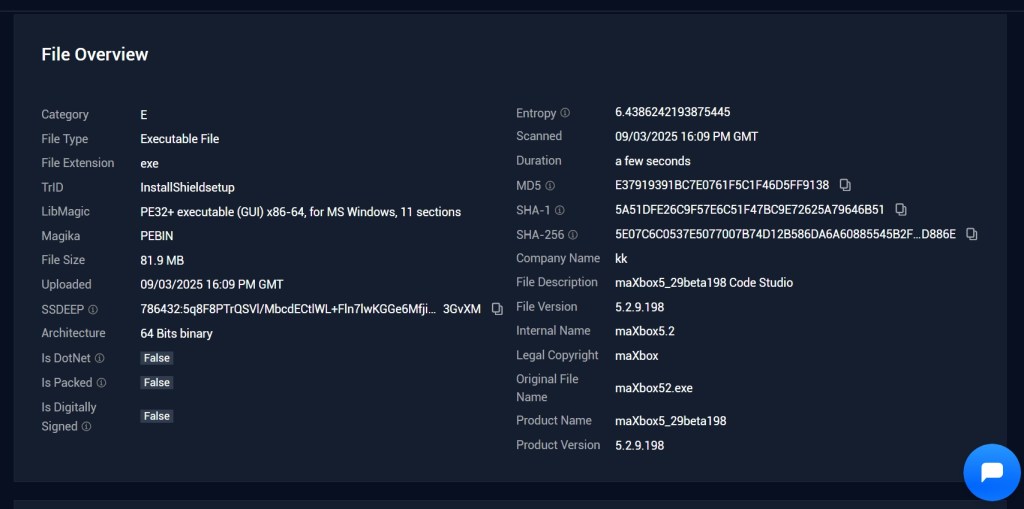Click the False badge for Digitally Signed

coord(157,416)
